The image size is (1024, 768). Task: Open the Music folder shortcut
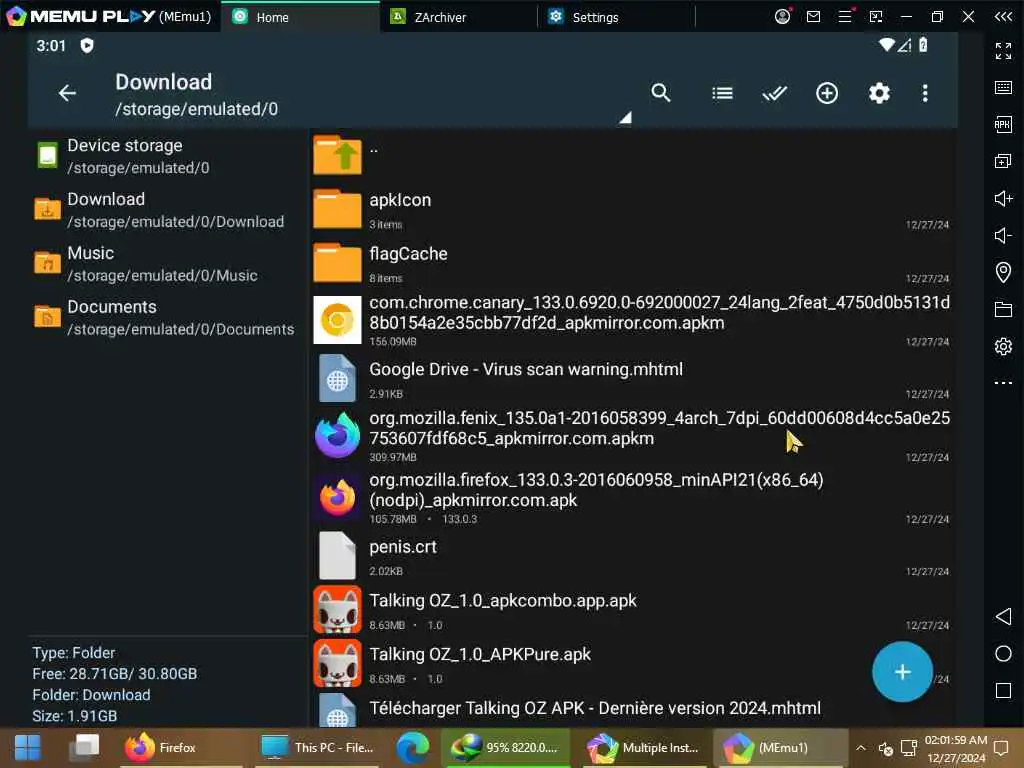click(x=167, y=264)
